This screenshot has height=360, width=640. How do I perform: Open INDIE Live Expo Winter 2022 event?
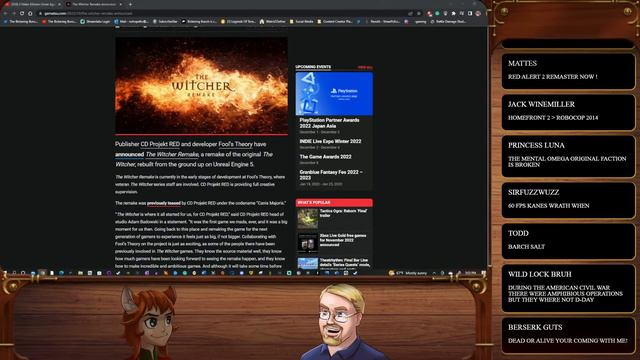[x=330, y=141]
